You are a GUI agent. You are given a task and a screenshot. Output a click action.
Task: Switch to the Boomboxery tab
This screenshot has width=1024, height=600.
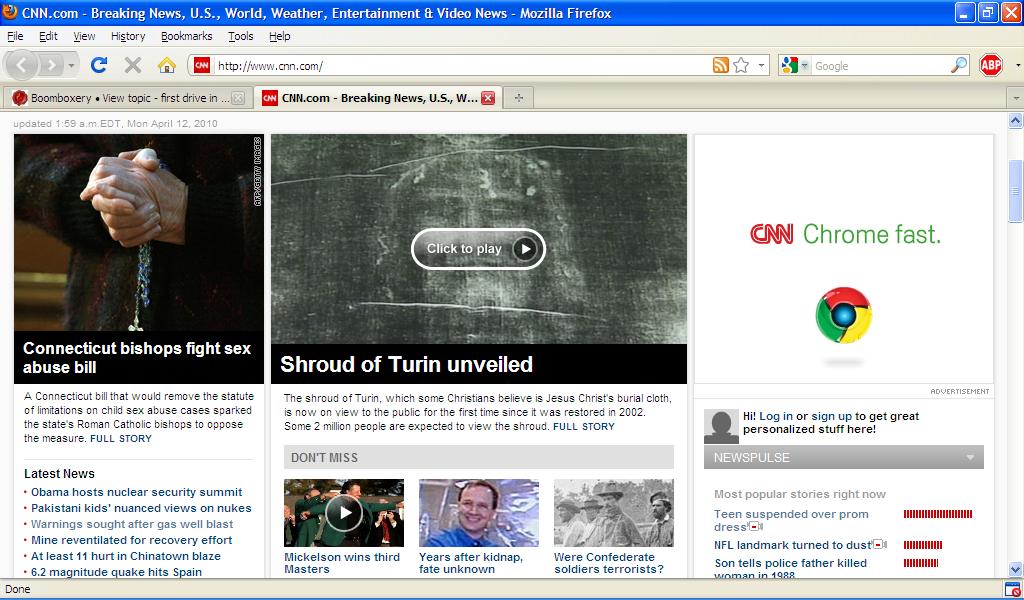click(128, 98)
